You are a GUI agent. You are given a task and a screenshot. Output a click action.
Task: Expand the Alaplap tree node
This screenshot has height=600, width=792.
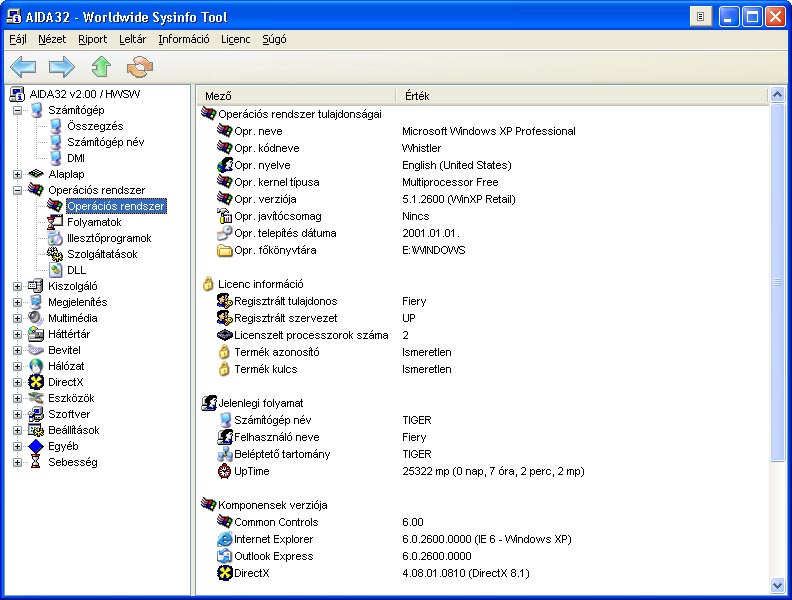(x=17, y=174)
